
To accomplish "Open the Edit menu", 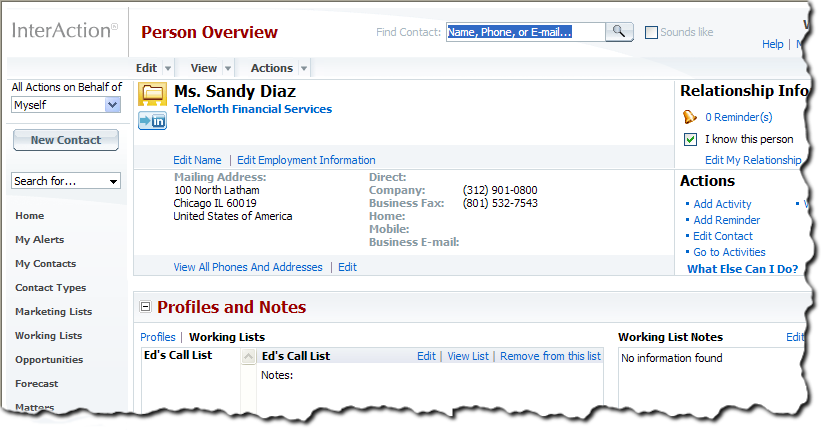I will pyautogui.click(x=146, y=68).
